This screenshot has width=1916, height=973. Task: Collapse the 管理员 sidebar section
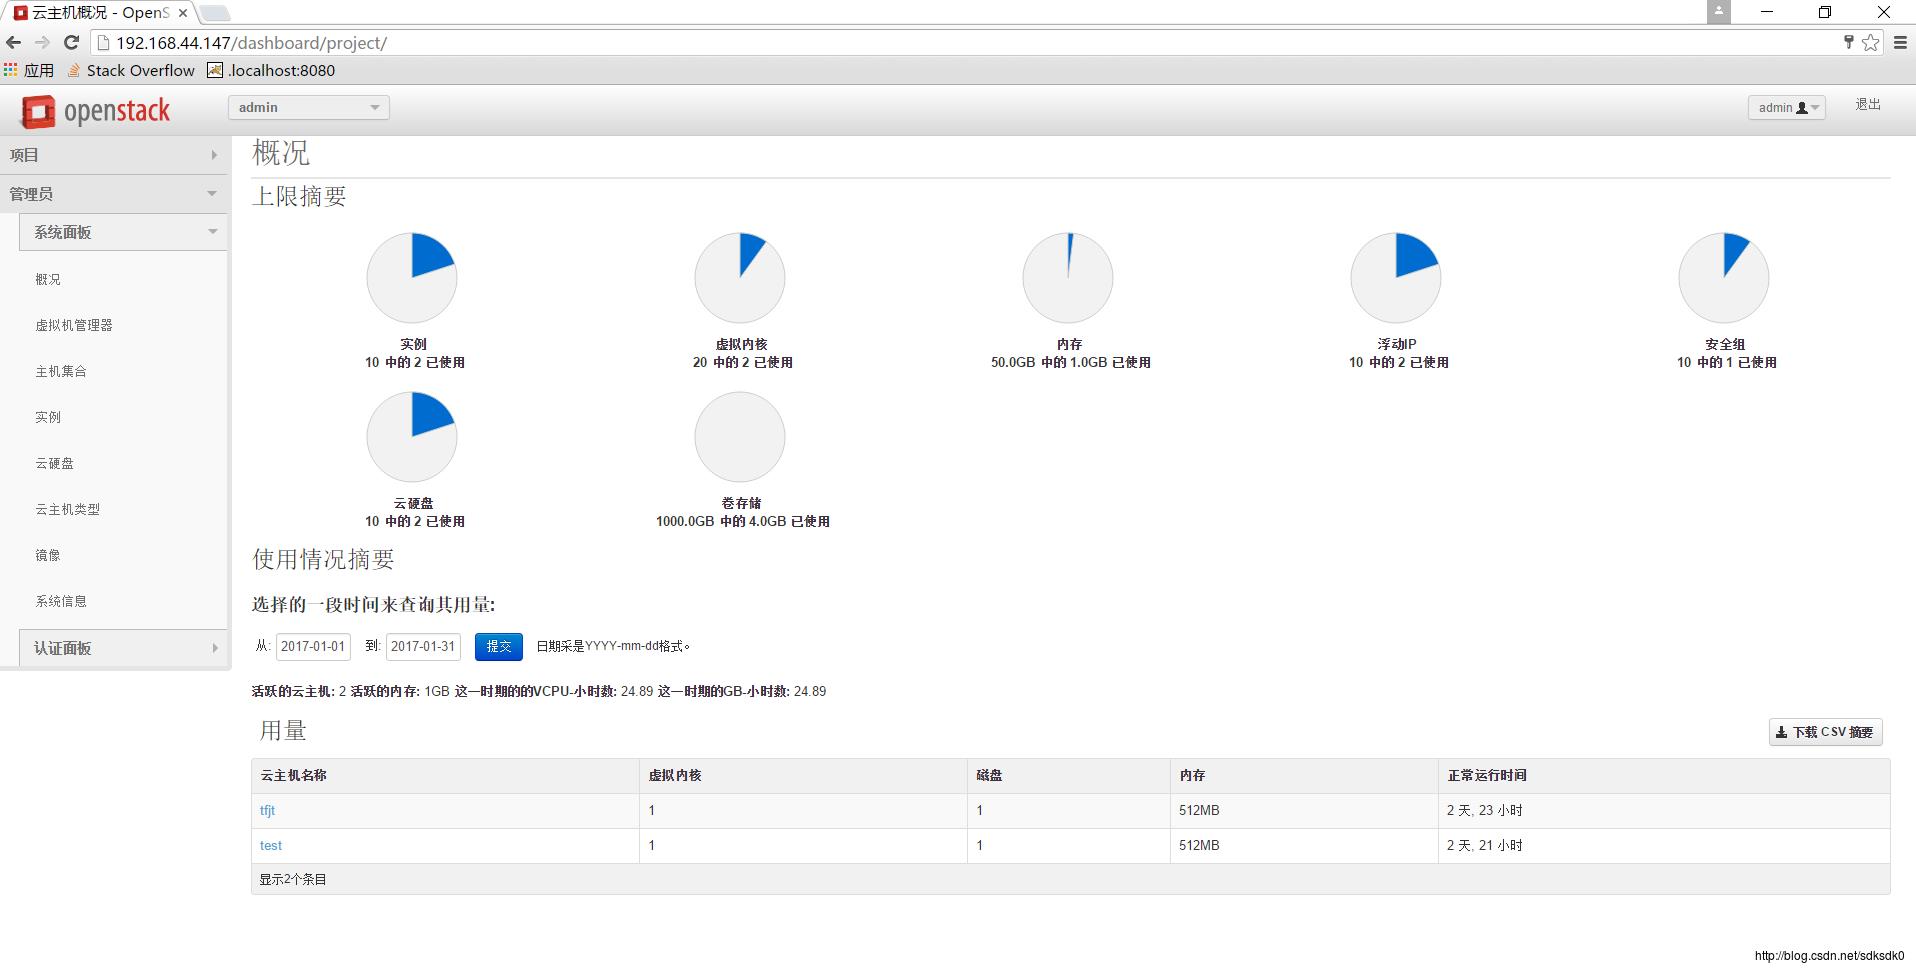point(114,194)
